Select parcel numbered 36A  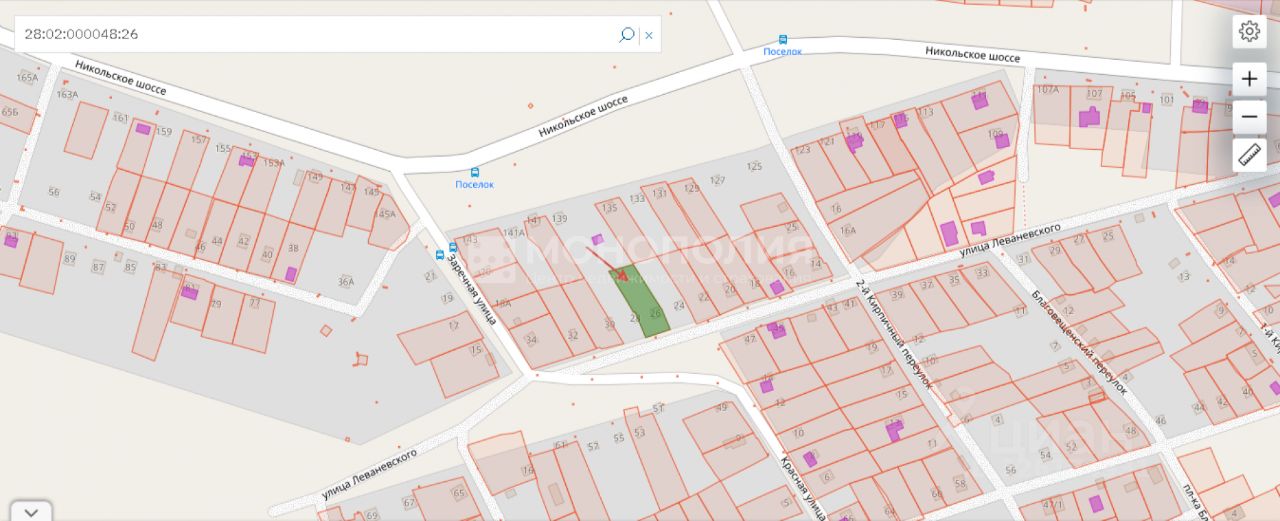346,282
